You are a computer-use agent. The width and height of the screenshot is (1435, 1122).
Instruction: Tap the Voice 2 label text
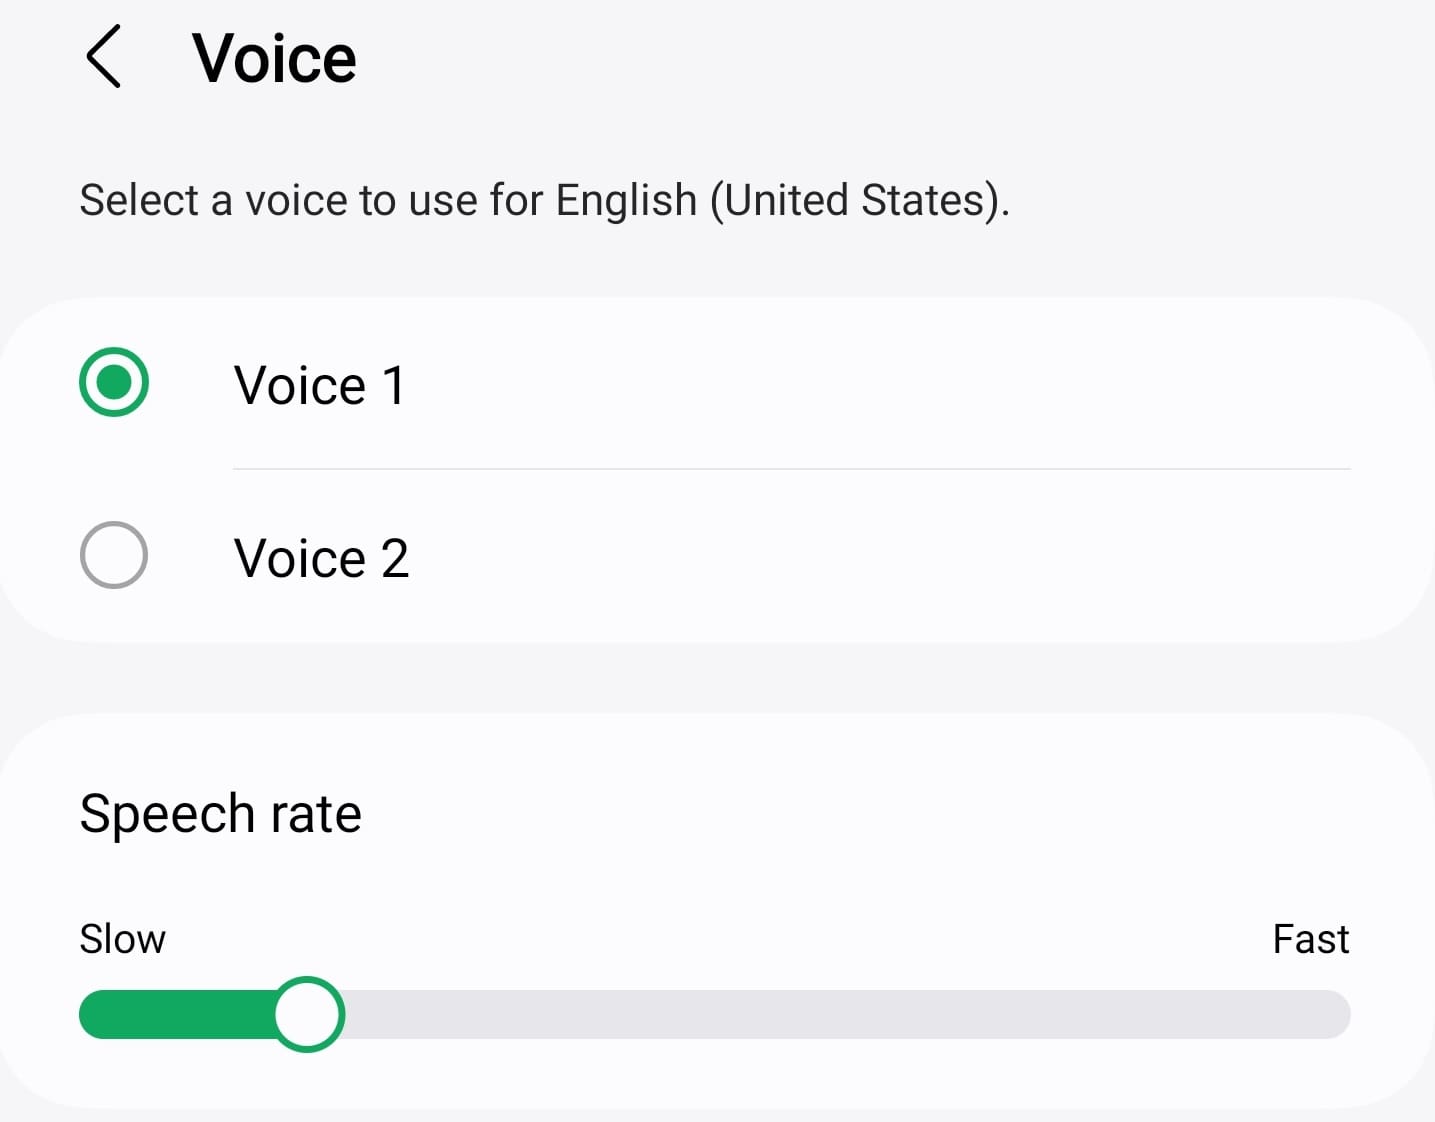pos(320,558)
